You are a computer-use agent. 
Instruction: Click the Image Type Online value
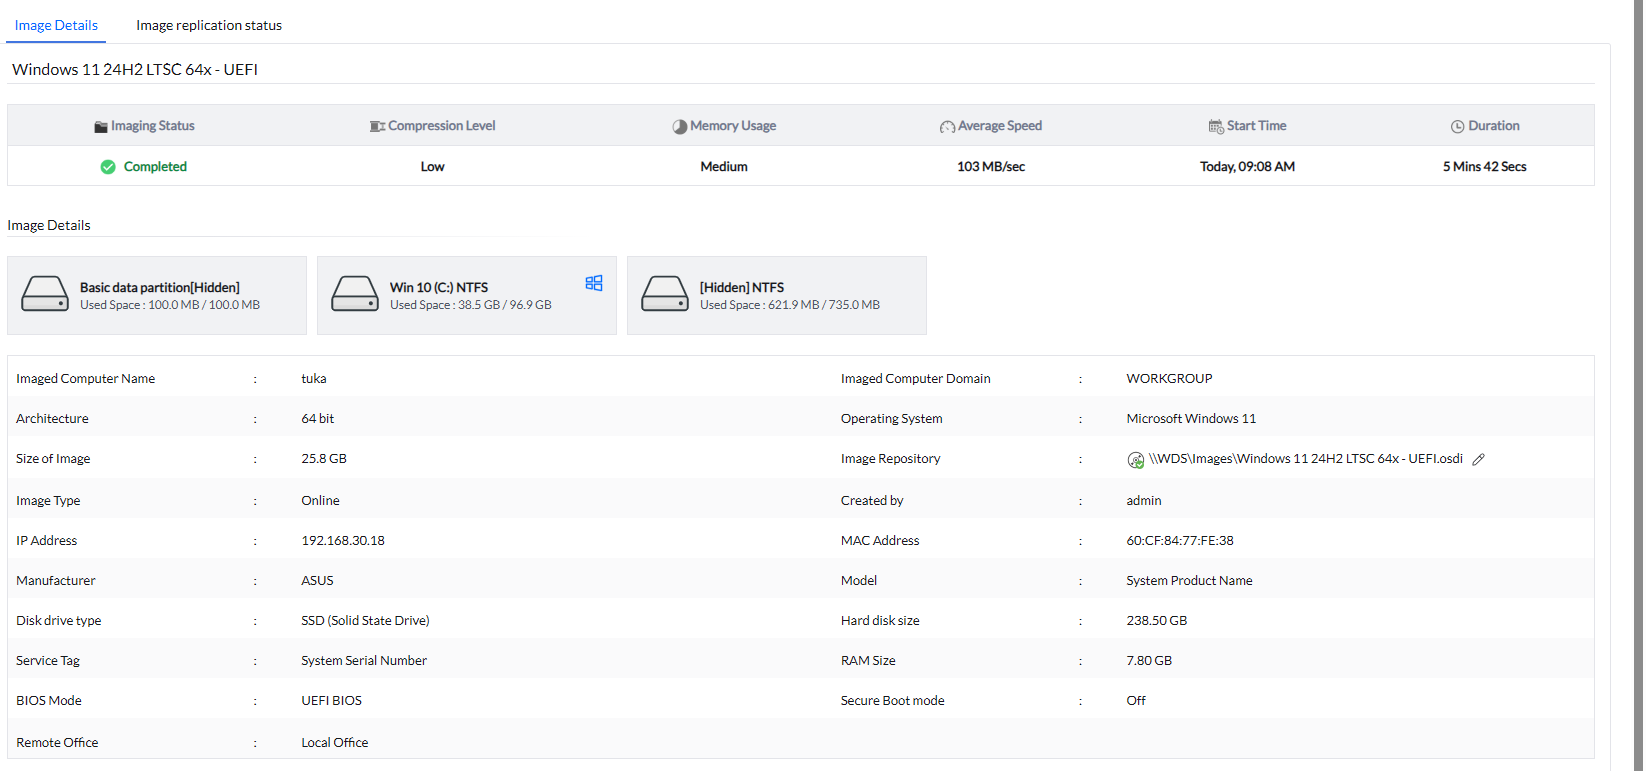click(x=321, y=501)
